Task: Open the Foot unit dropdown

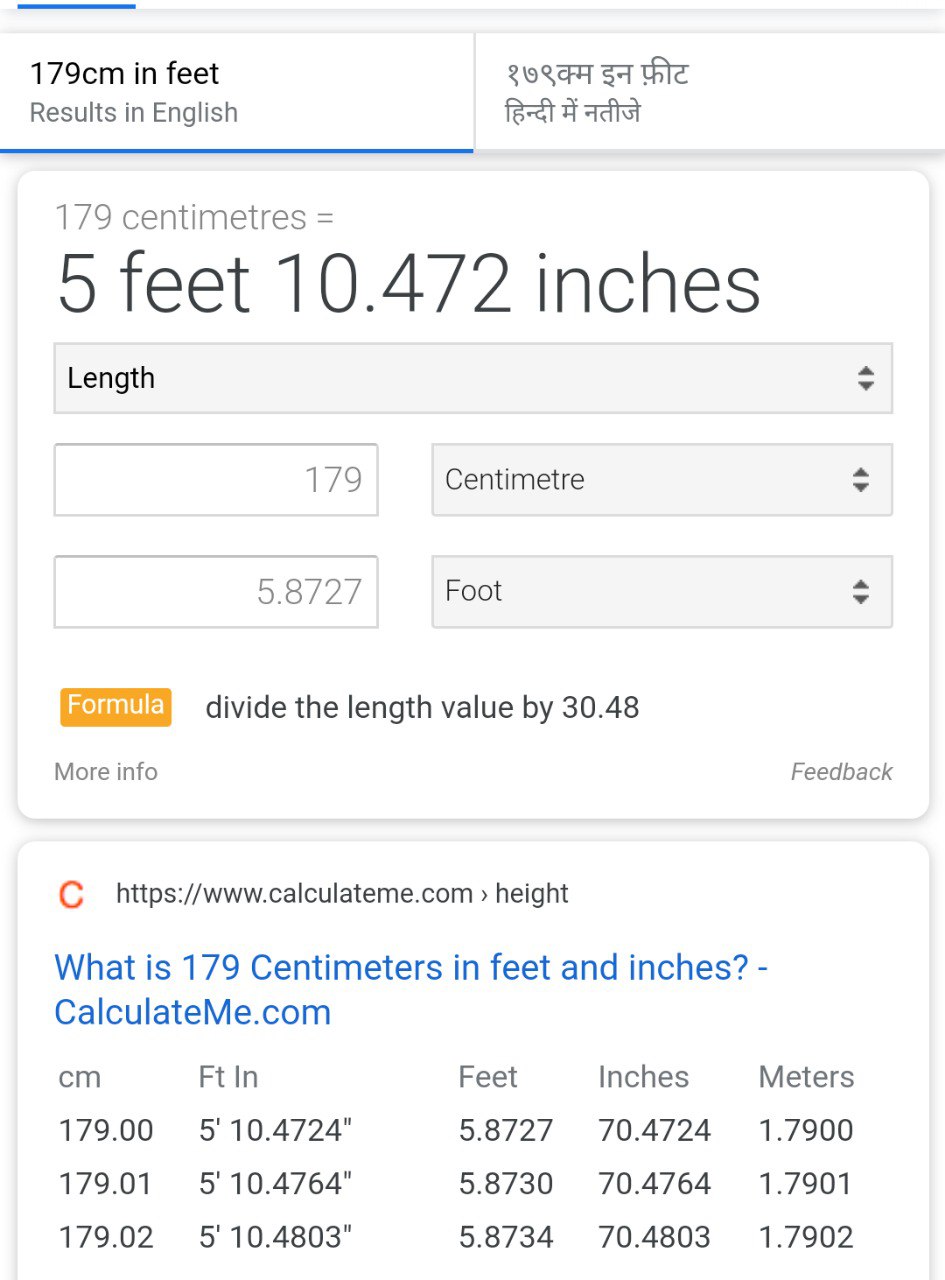Action: [661, 592]
